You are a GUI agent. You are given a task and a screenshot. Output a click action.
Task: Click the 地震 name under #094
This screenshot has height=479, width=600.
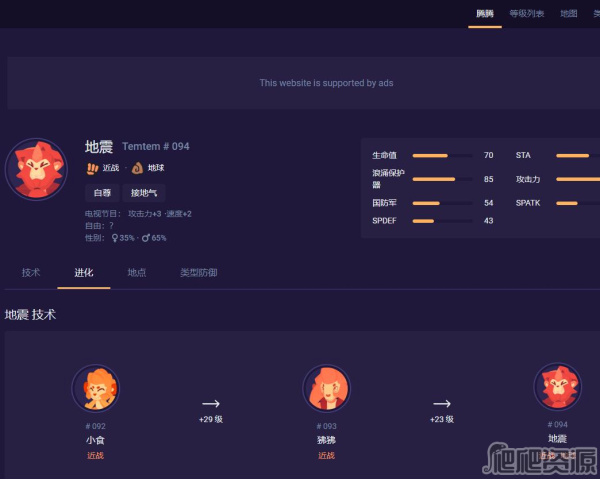coord(558,438)
